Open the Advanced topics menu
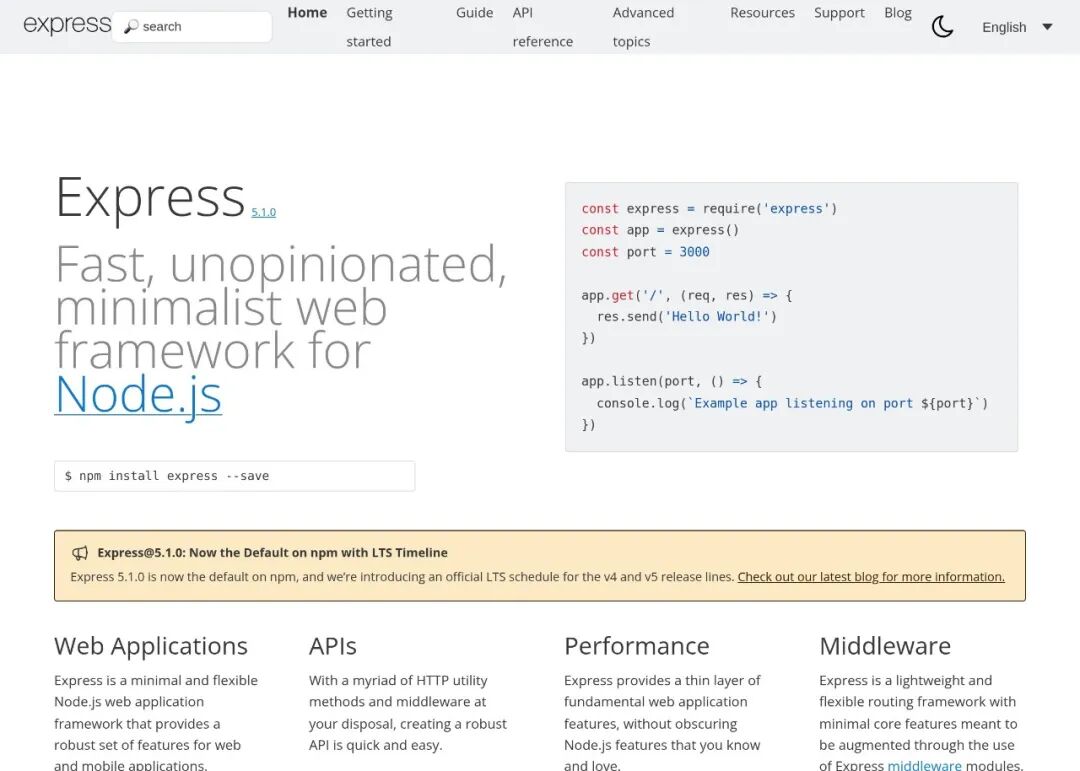 click(x=643, y=27)
